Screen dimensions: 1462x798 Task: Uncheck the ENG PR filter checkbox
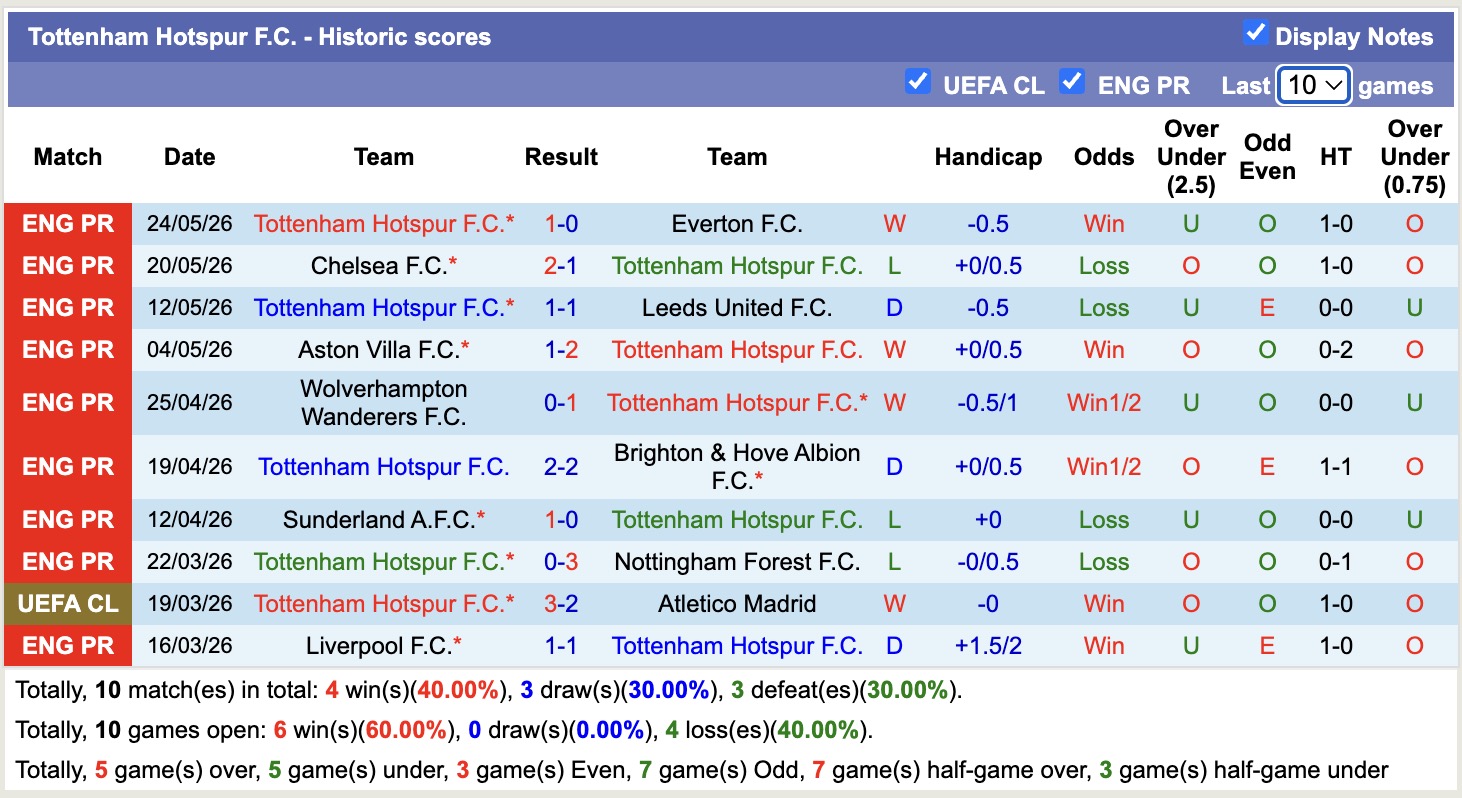pos(1072,82)
